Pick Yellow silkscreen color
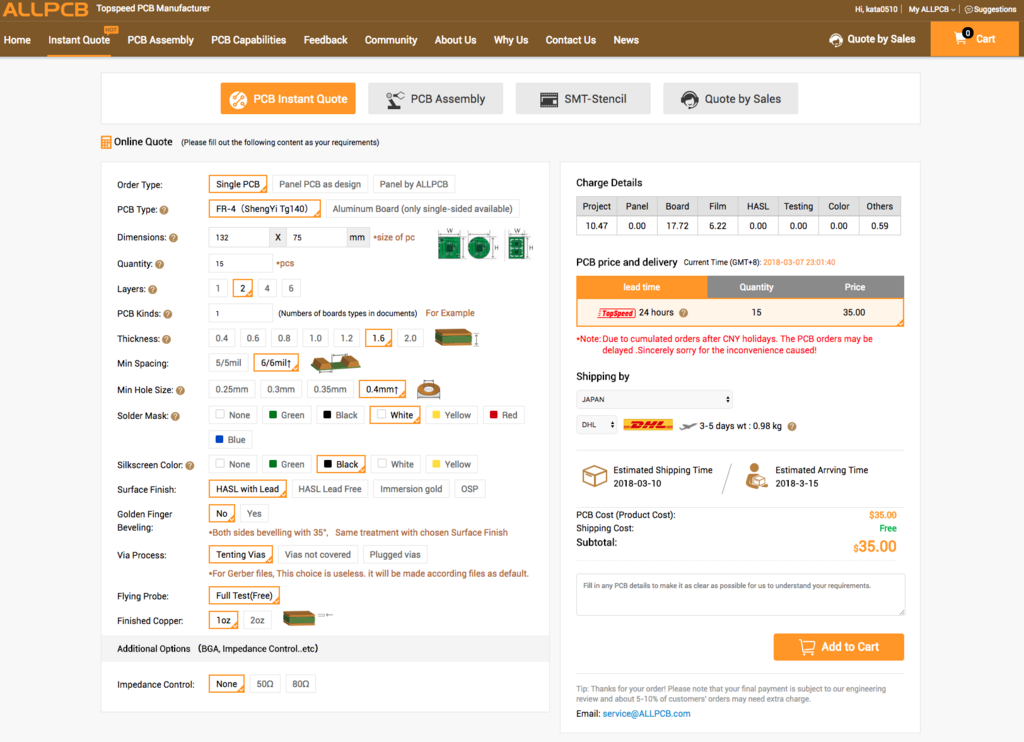The image size is (1024, 742). click(451, 464)
